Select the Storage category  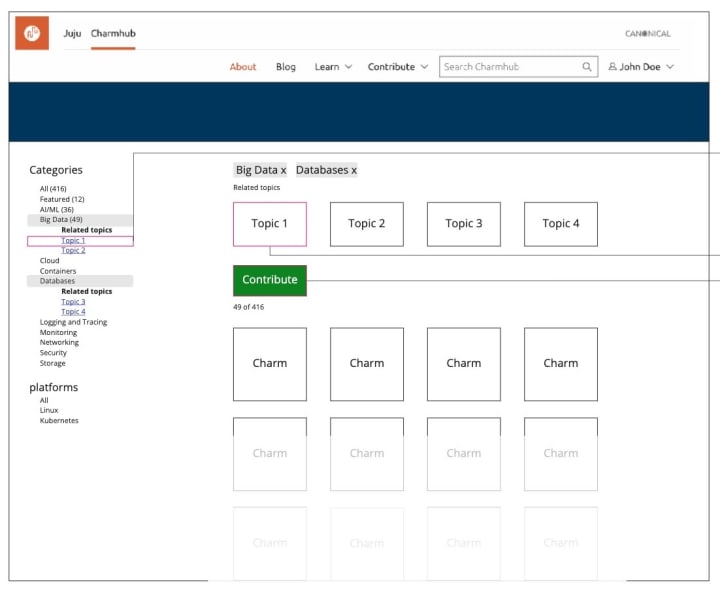coord(52,363)
